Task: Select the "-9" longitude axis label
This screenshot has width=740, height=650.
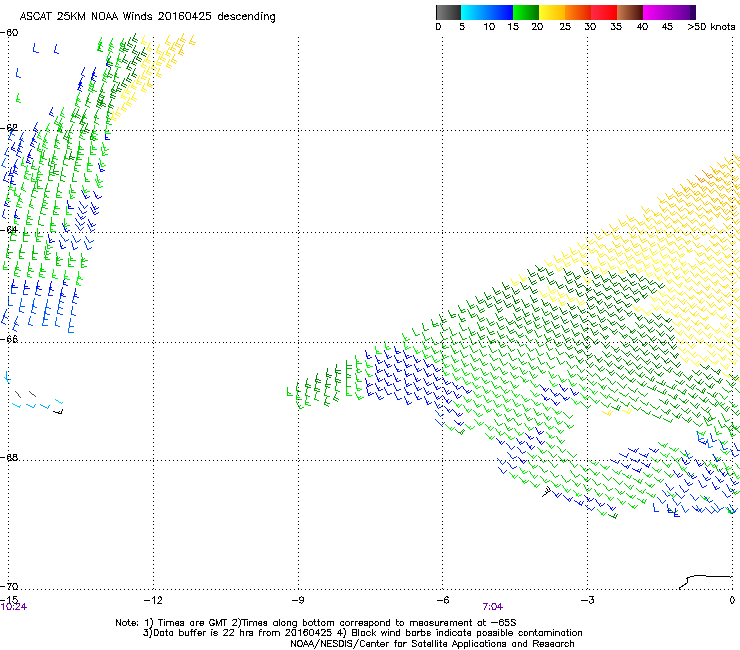Action: 298,600
